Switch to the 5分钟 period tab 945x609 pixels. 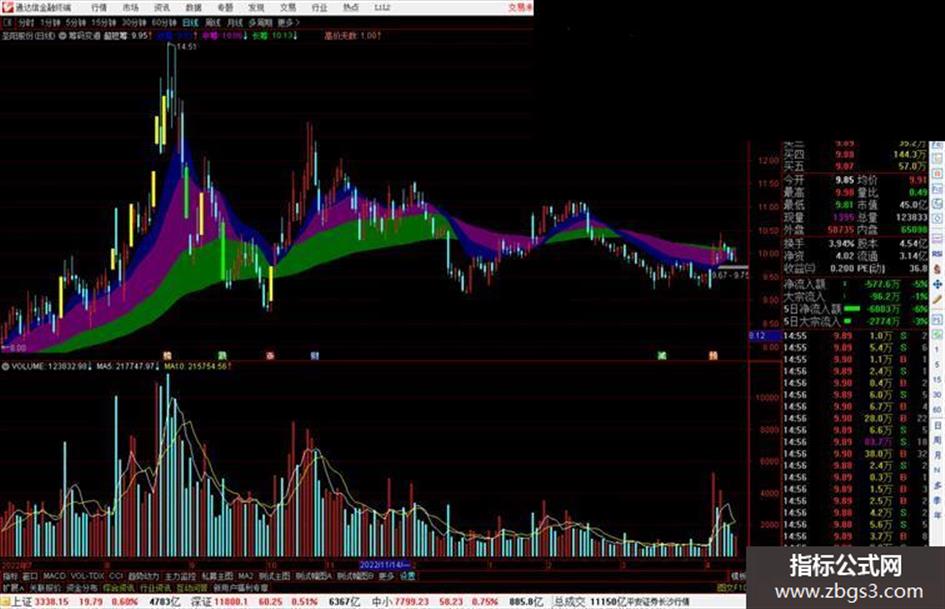pyautogui.click(x=76, y=23)
